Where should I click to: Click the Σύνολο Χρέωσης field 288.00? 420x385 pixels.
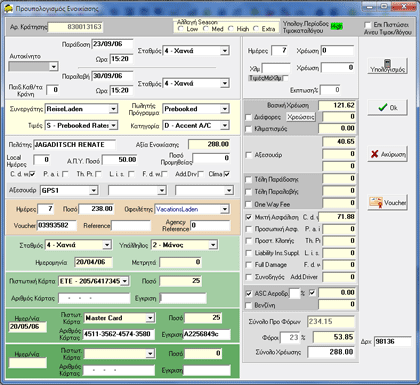[x=331, y=352]
